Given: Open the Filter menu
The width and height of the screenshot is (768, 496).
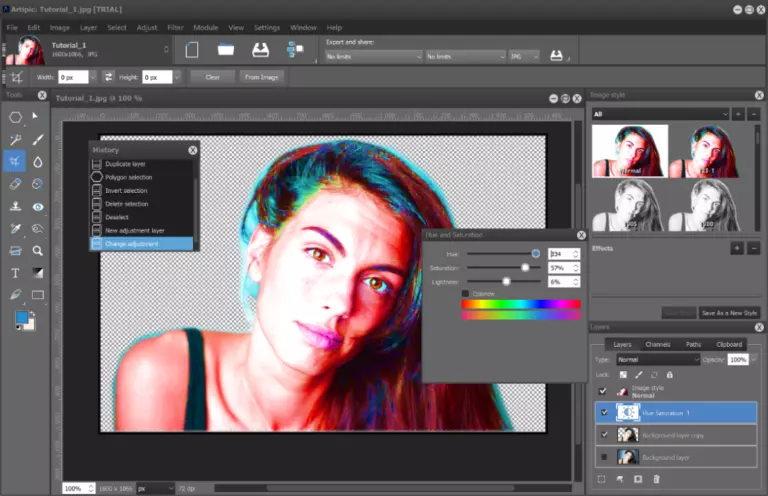Looking at the screenshot, I should [176, 27].
